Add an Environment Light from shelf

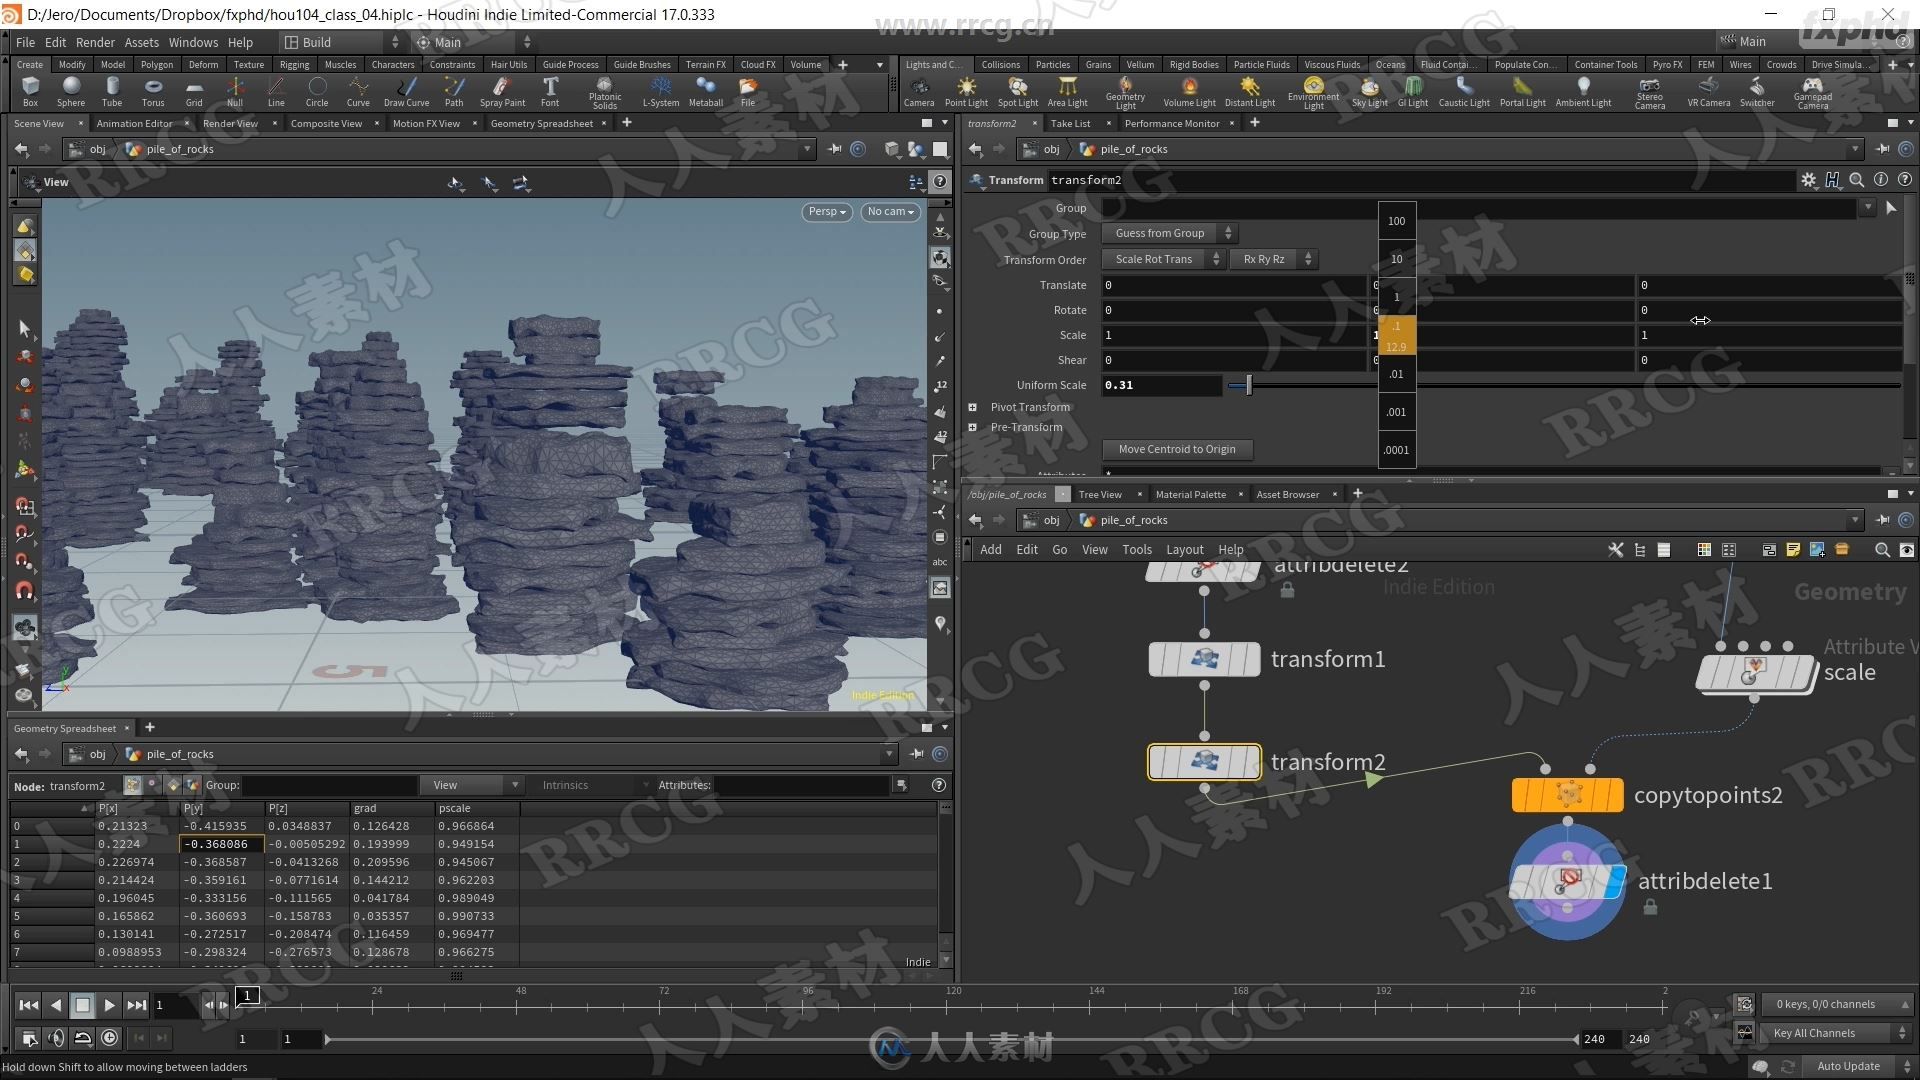pos(1313,93)
